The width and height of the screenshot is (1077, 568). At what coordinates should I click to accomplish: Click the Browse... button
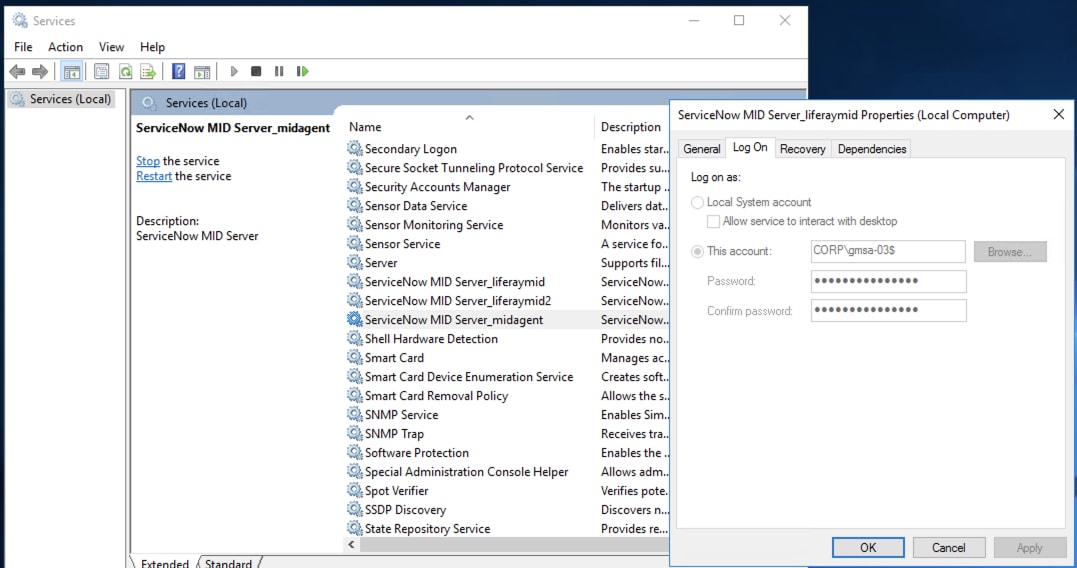click(x=1010, y=251)
